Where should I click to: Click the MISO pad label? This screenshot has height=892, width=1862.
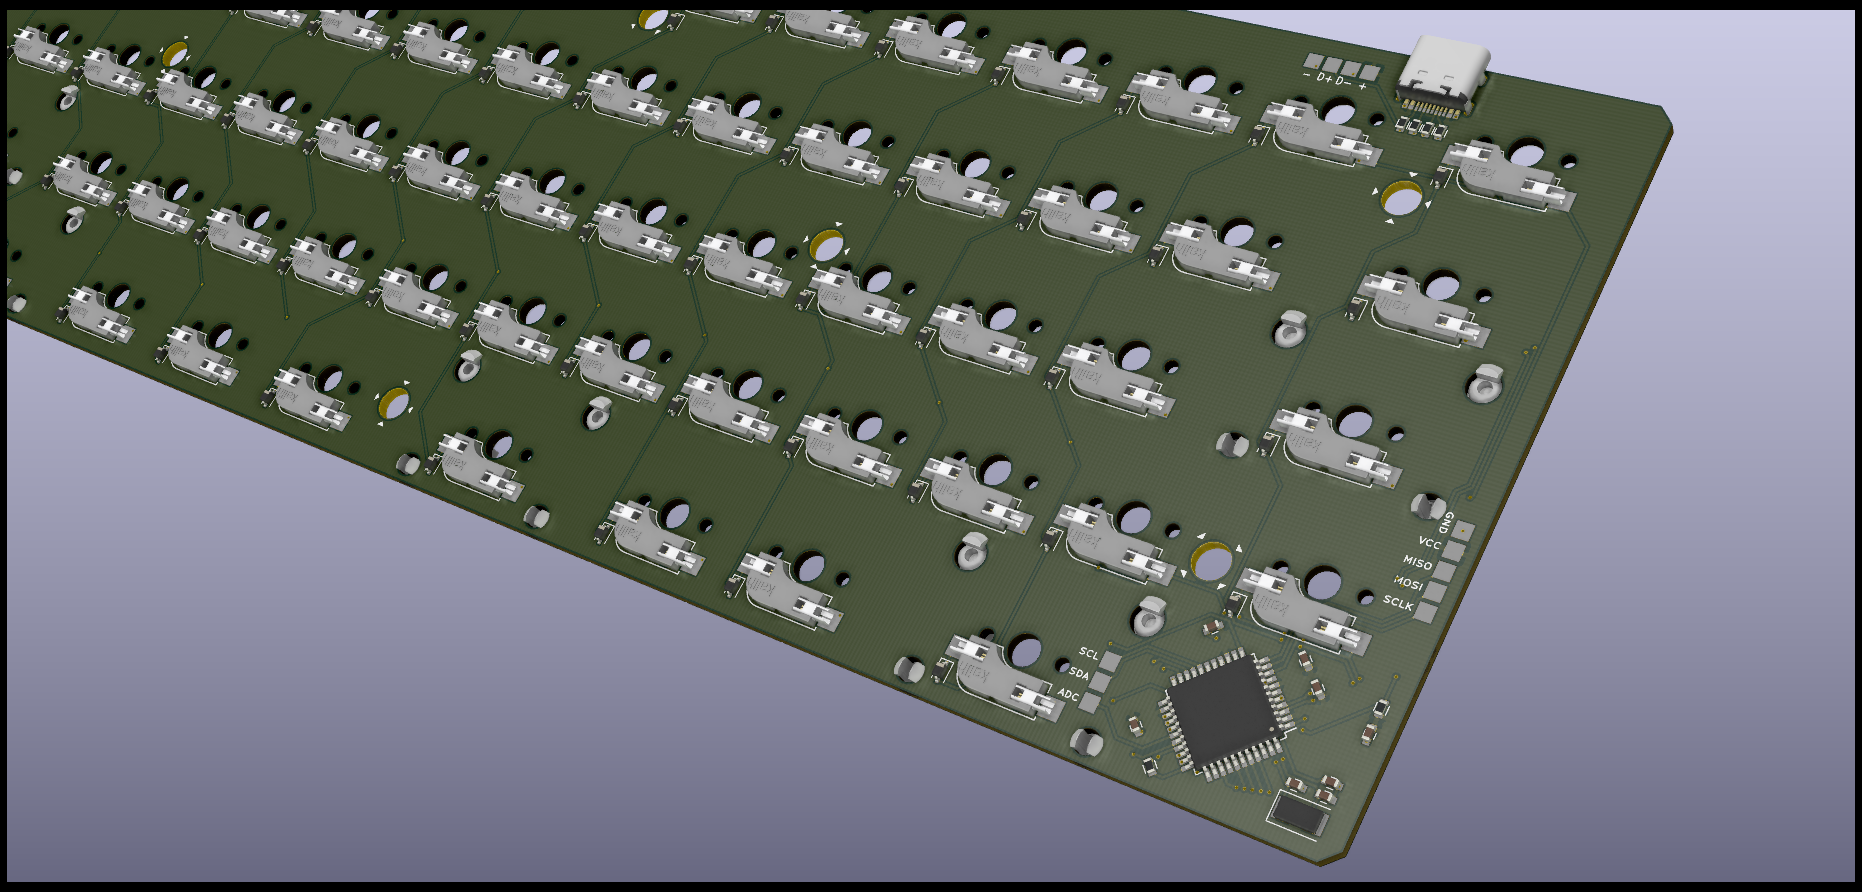coord(1417,563)
